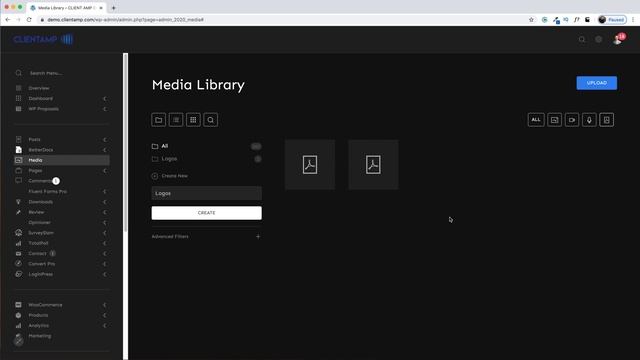Expand the Dashboard submenu chevron
The height and width of the screenshot is (360, 640).
[x=105, y=98]
